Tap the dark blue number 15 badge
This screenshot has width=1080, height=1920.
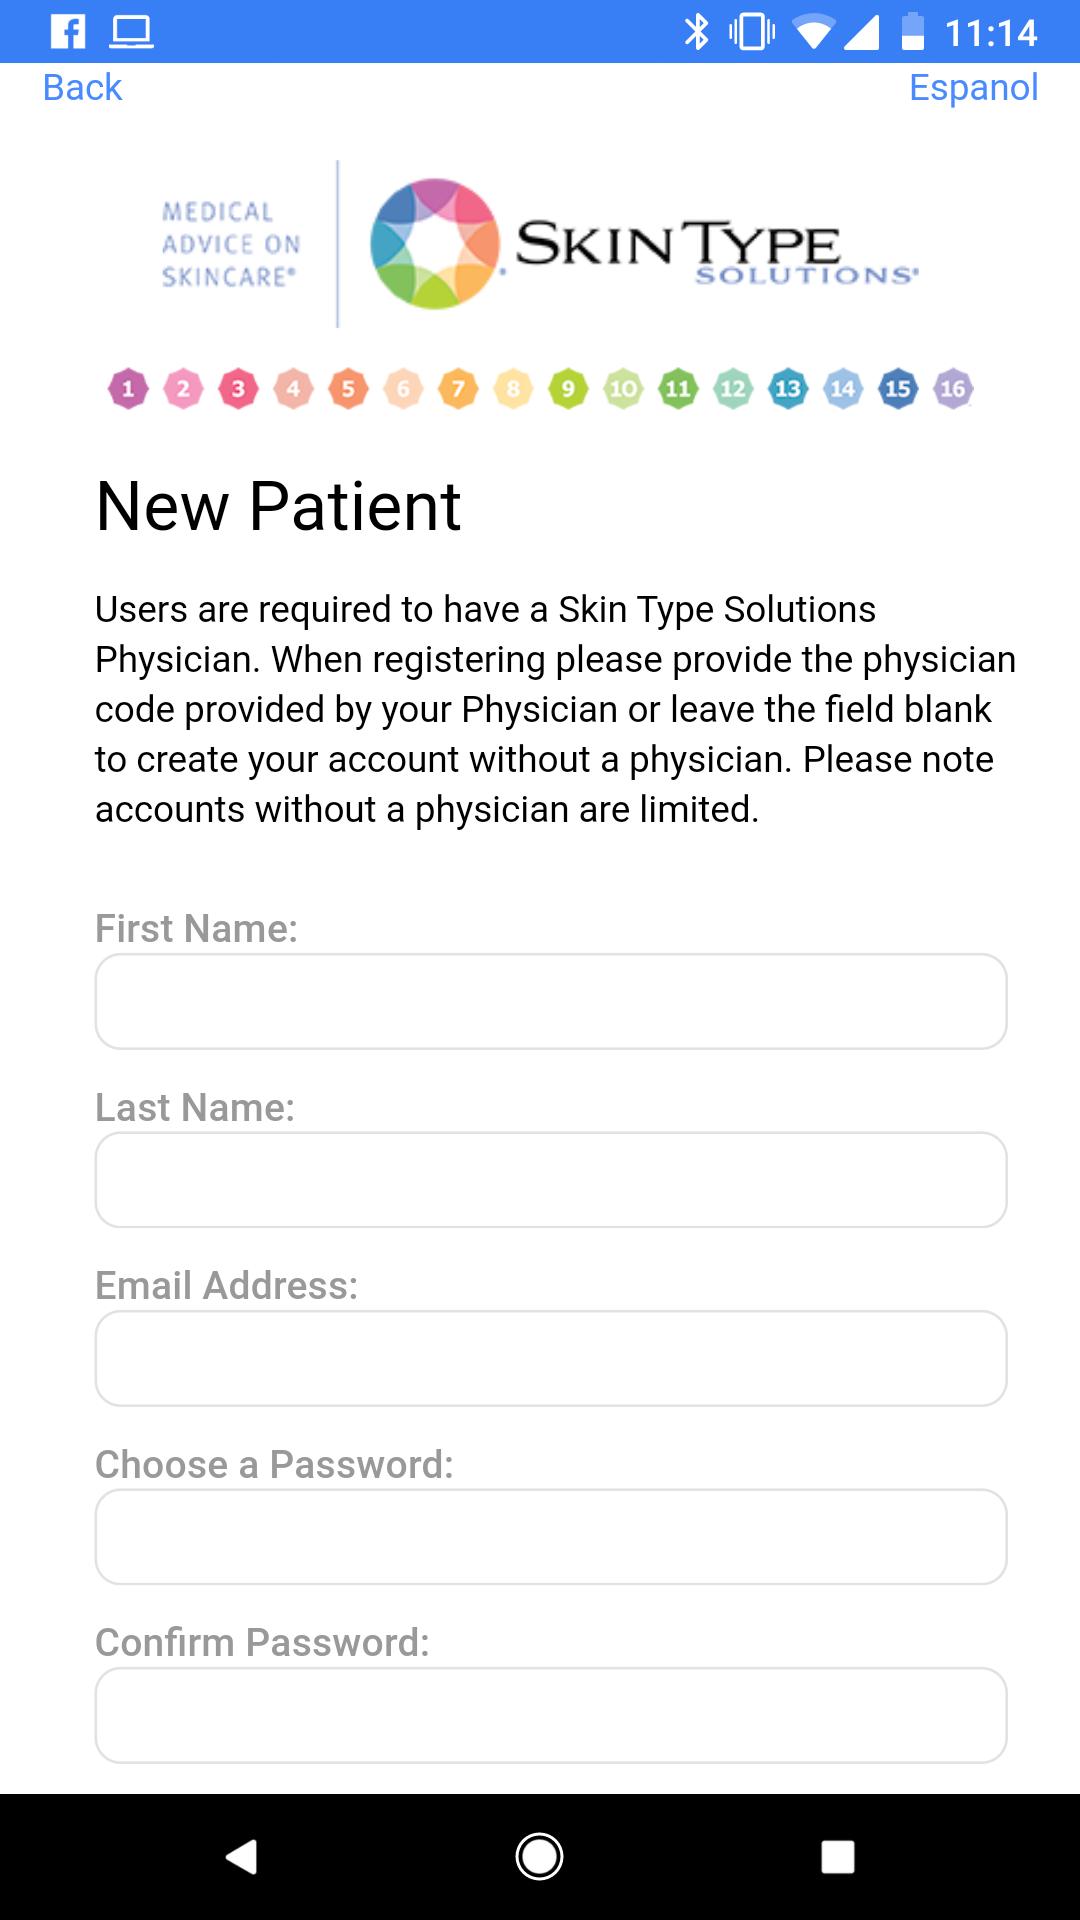click(898, 389)
